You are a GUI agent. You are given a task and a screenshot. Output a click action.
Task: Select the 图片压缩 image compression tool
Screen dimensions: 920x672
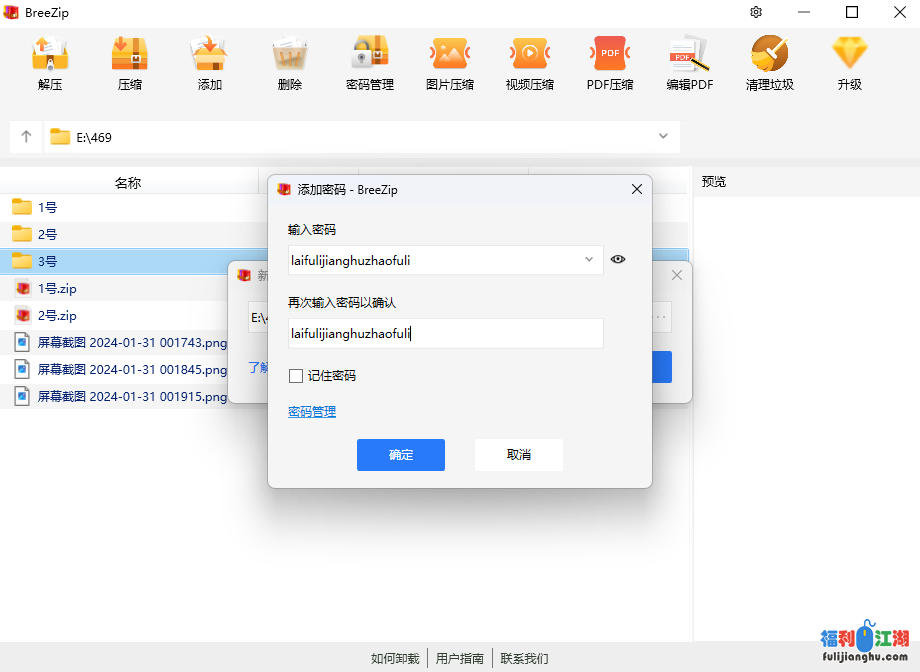[x=450, y=55]
